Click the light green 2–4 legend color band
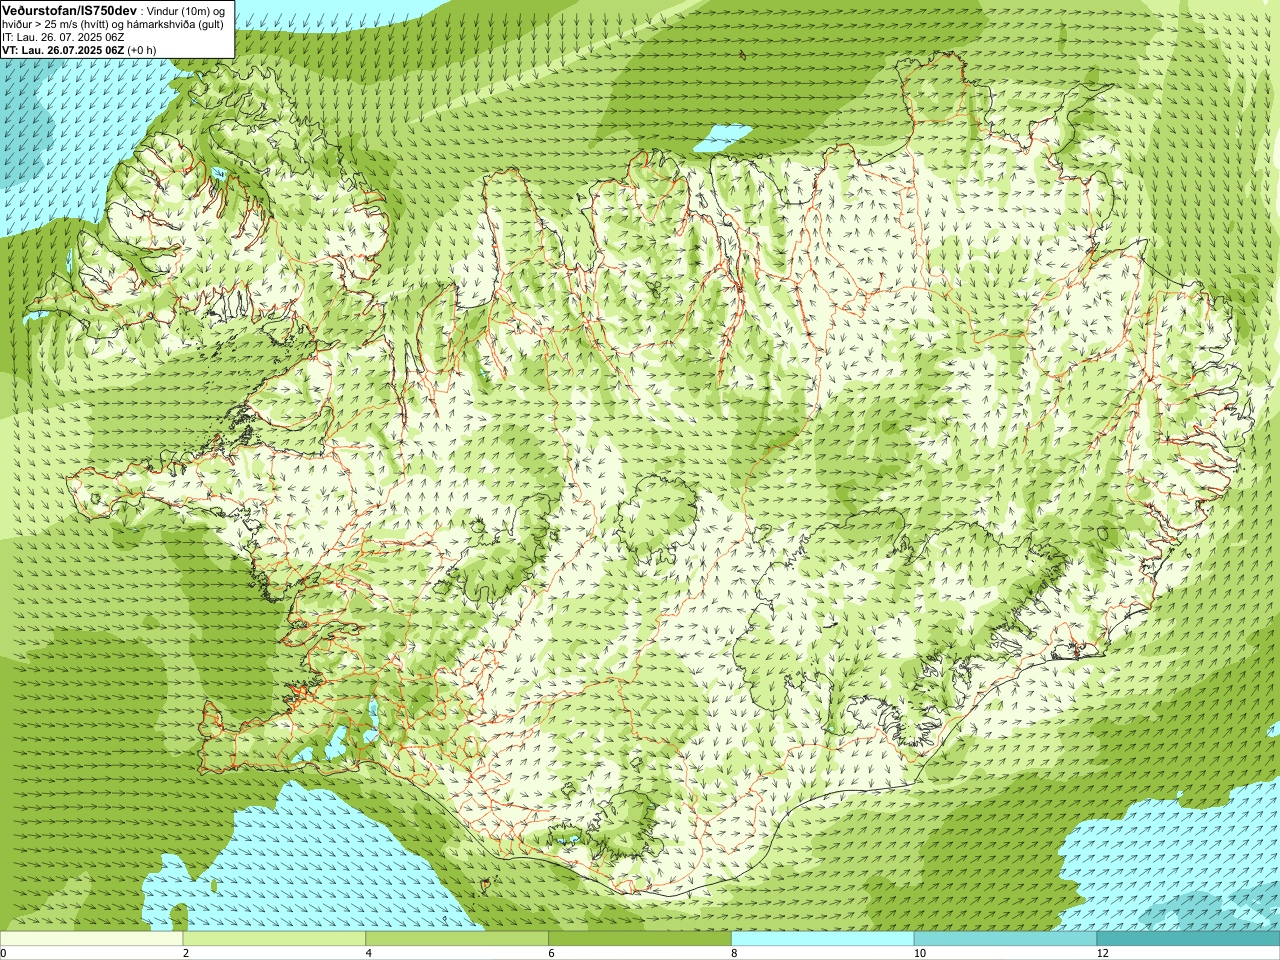The height and width of the screenshot is (960, 1280). 274,939
